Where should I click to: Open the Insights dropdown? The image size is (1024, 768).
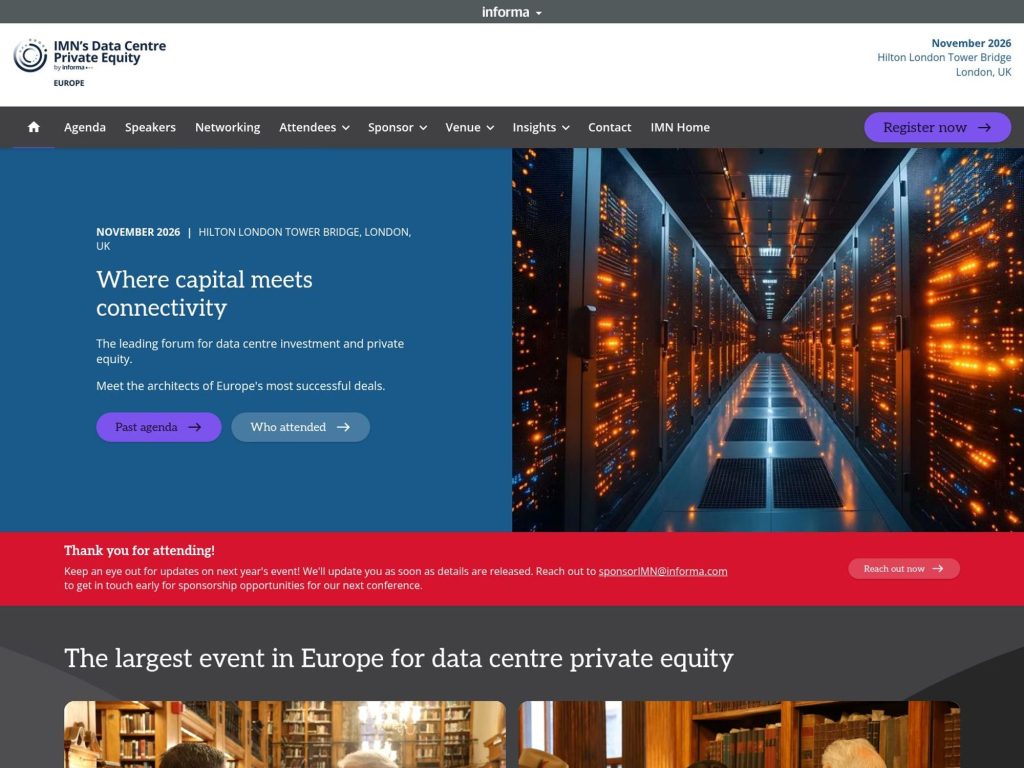coord(540,127)
